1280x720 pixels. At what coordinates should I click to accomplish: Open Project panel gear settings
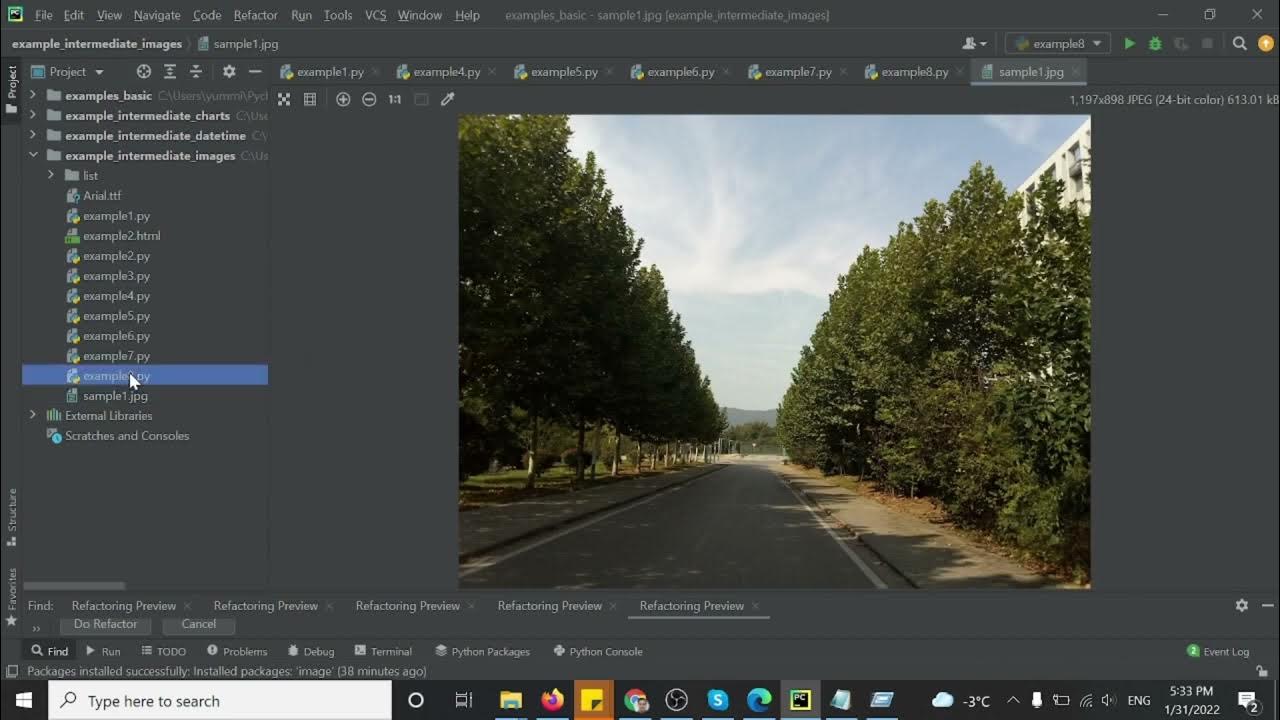coord(229,72)
